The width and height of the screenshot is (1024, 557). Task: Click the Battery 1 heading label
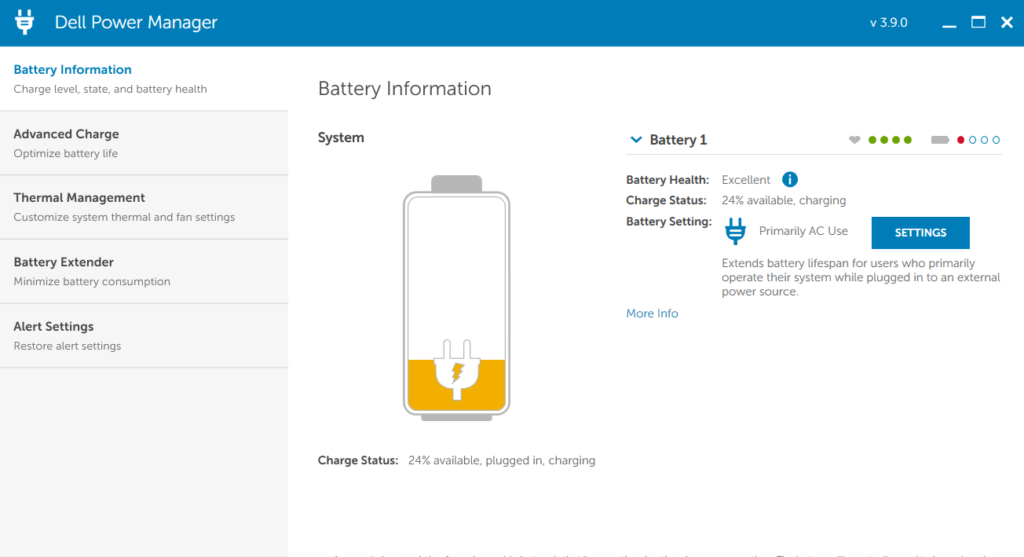[x=678, y=140]
